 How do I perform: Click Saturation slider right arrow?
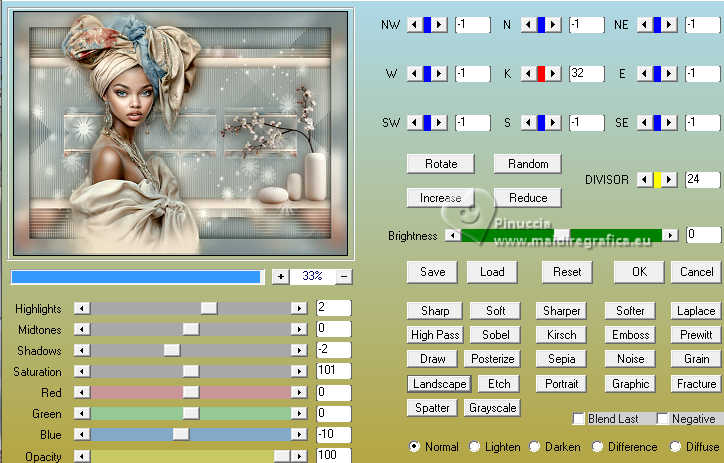(299, 371)
